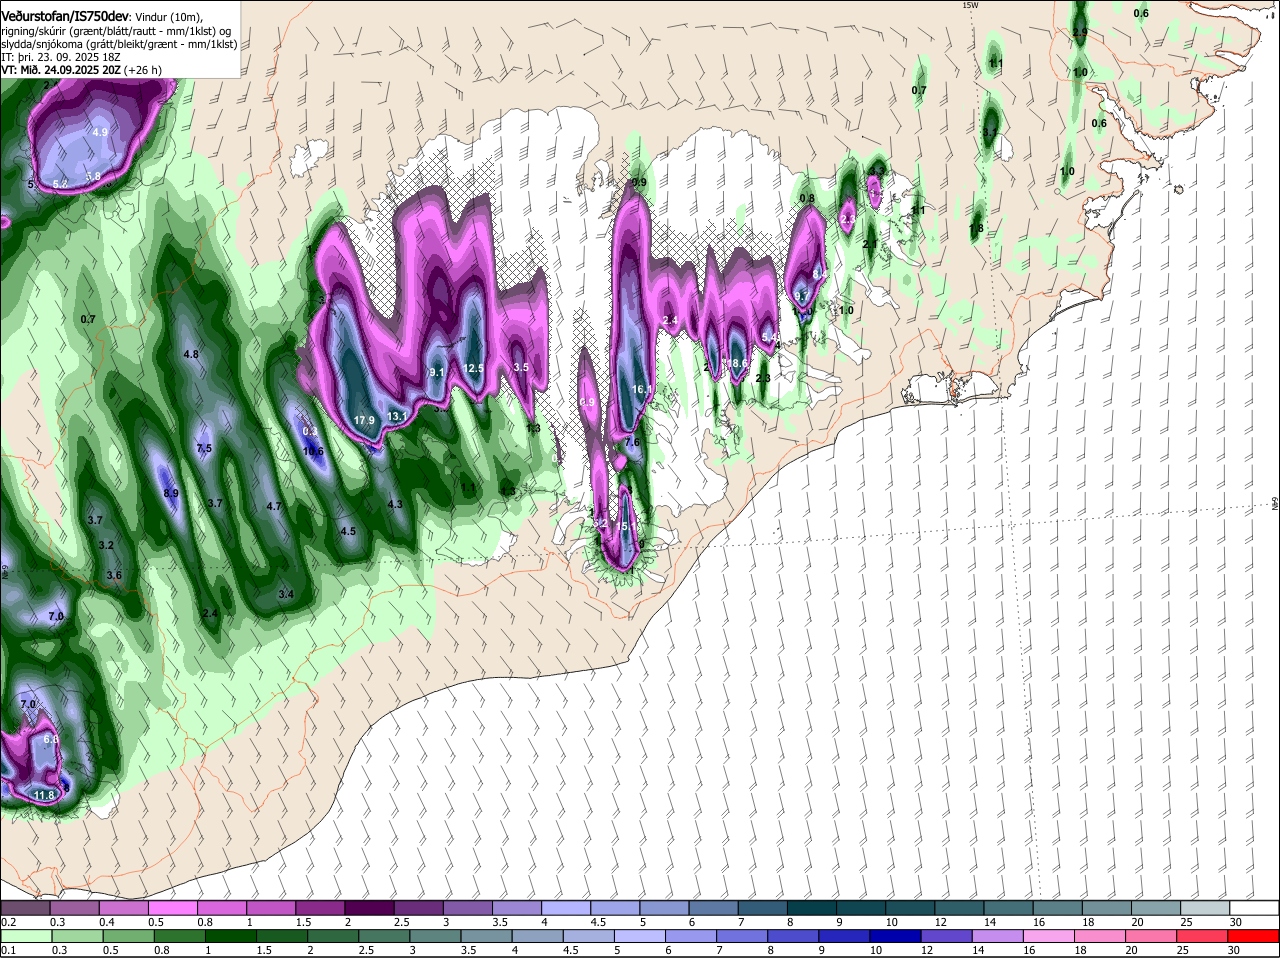Click the 12.5 map value in the purple band

(x=474, y=368)
